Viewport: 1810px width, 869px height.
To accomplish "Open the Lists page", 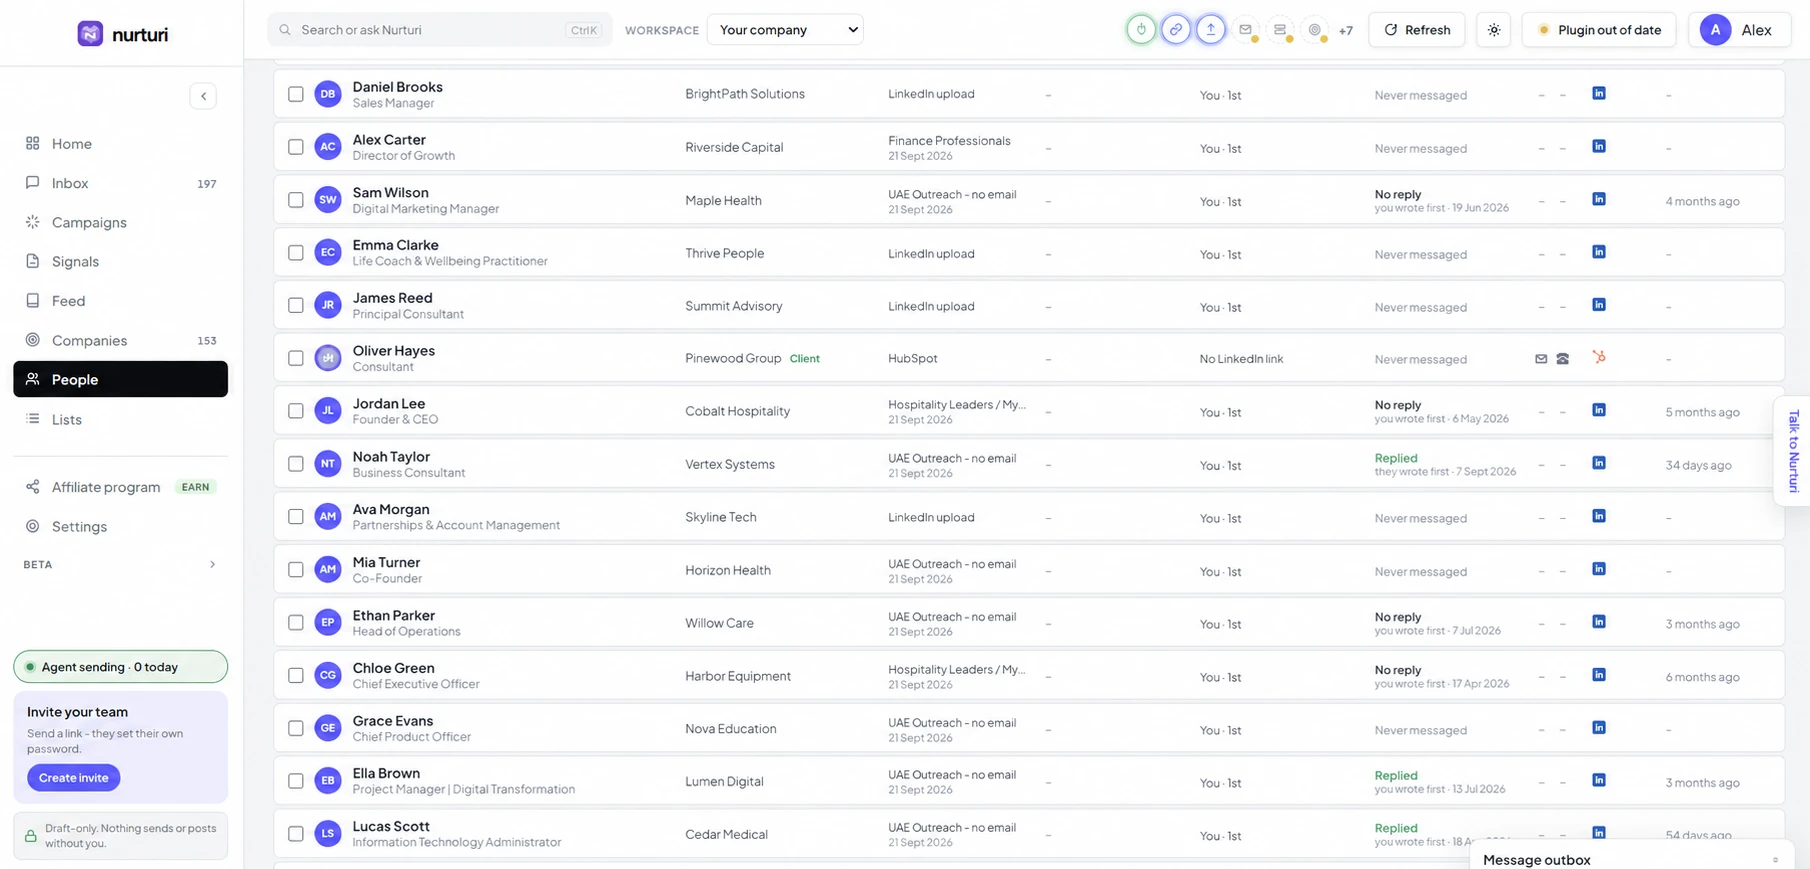I will coord(120,419).
